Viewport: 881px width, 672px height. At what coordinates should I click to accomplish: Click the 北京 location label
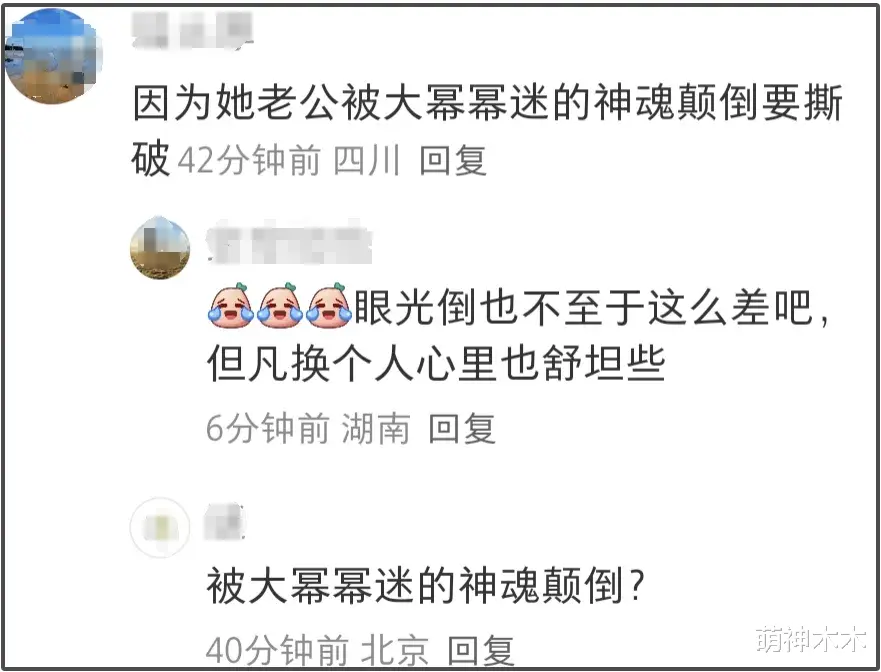[395, 651]
